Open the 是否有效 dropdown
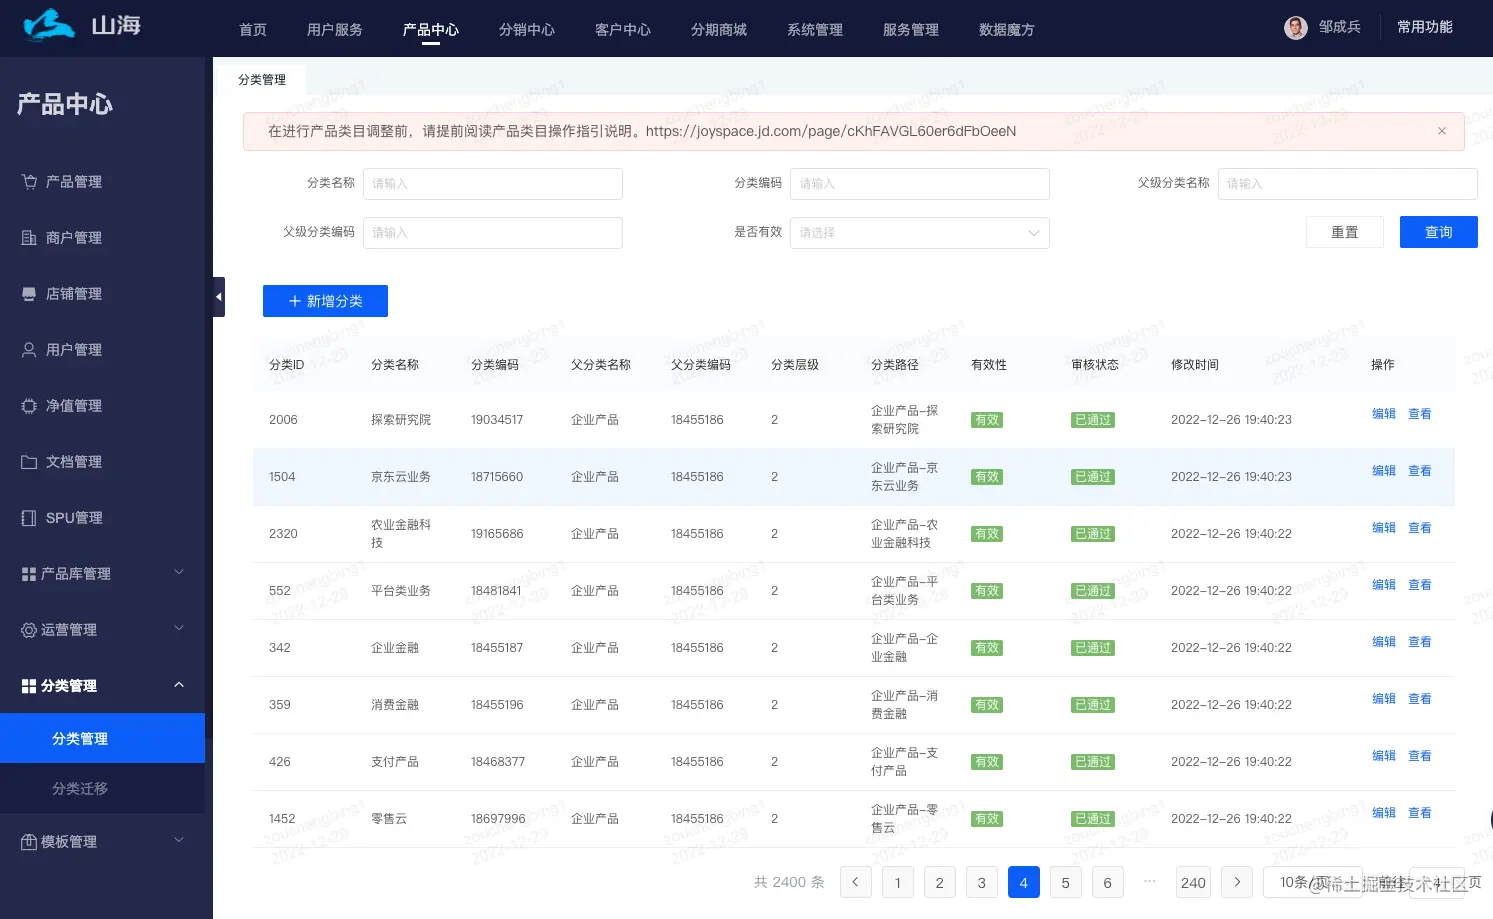The width and height of the screenshot is (1493, 919). [920, 233]
